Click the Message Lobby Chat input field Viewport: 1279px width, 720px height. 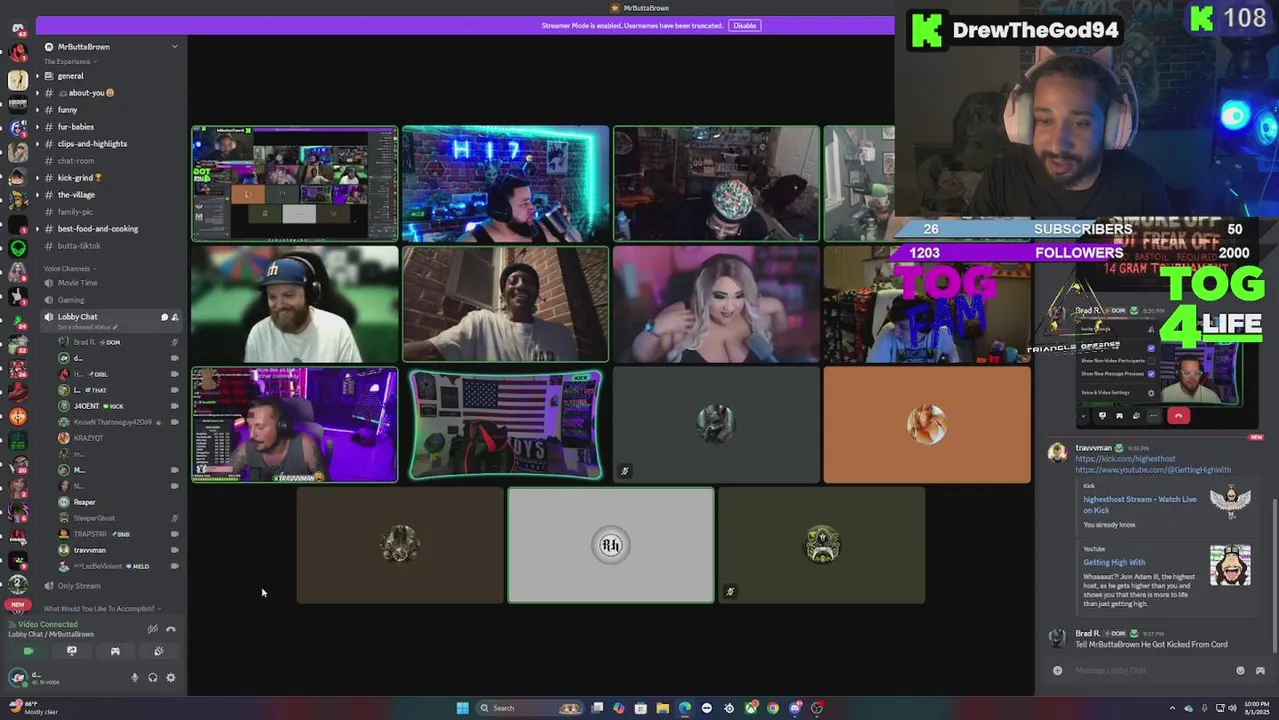click(x=1150, y=671)
